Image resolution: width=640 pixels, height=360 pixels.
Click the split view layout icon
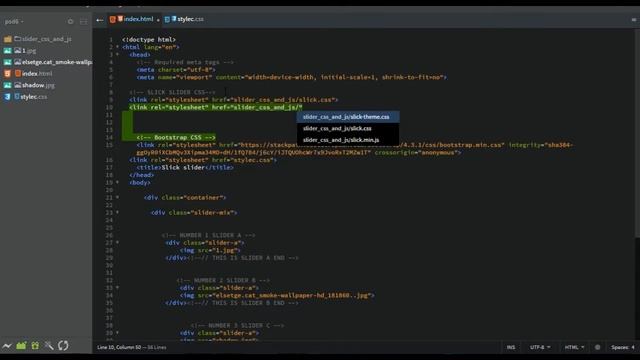point(83,22)
